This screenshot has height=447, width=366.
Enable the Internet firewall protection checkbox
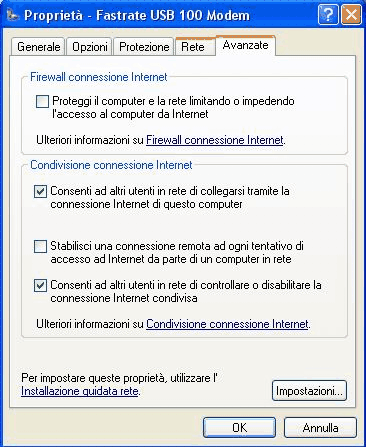pos(42,101)
